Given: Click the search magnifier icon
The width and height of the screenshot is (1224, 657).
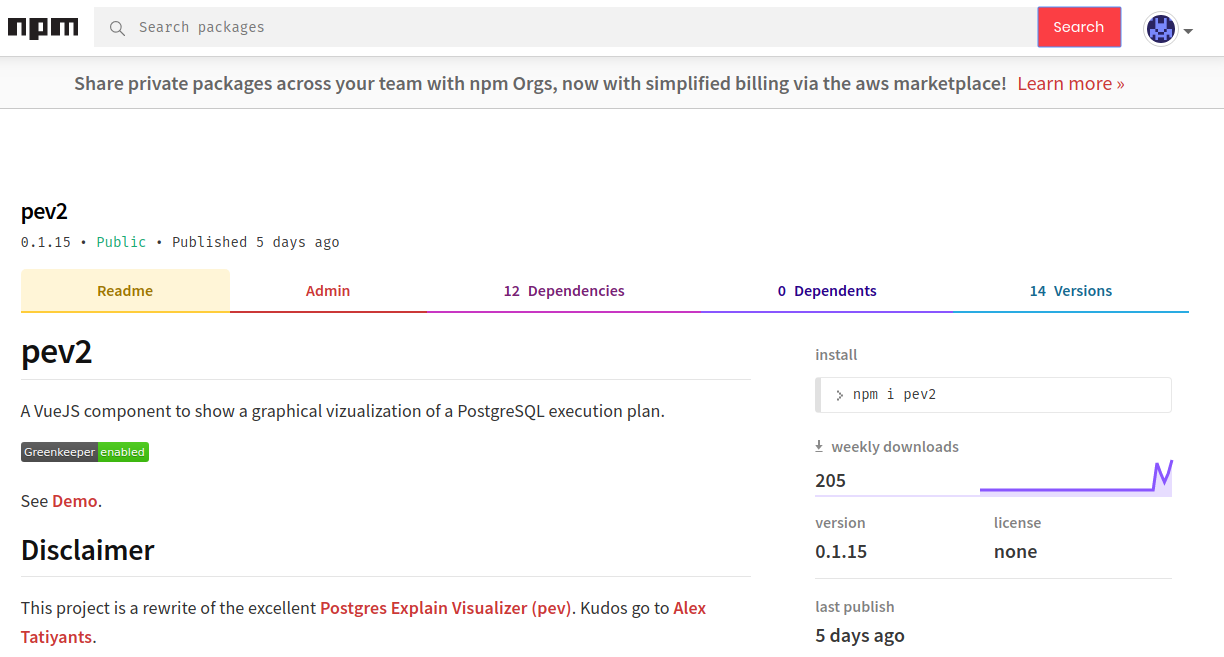Looking at the screenshot, I should coord(117,28).
